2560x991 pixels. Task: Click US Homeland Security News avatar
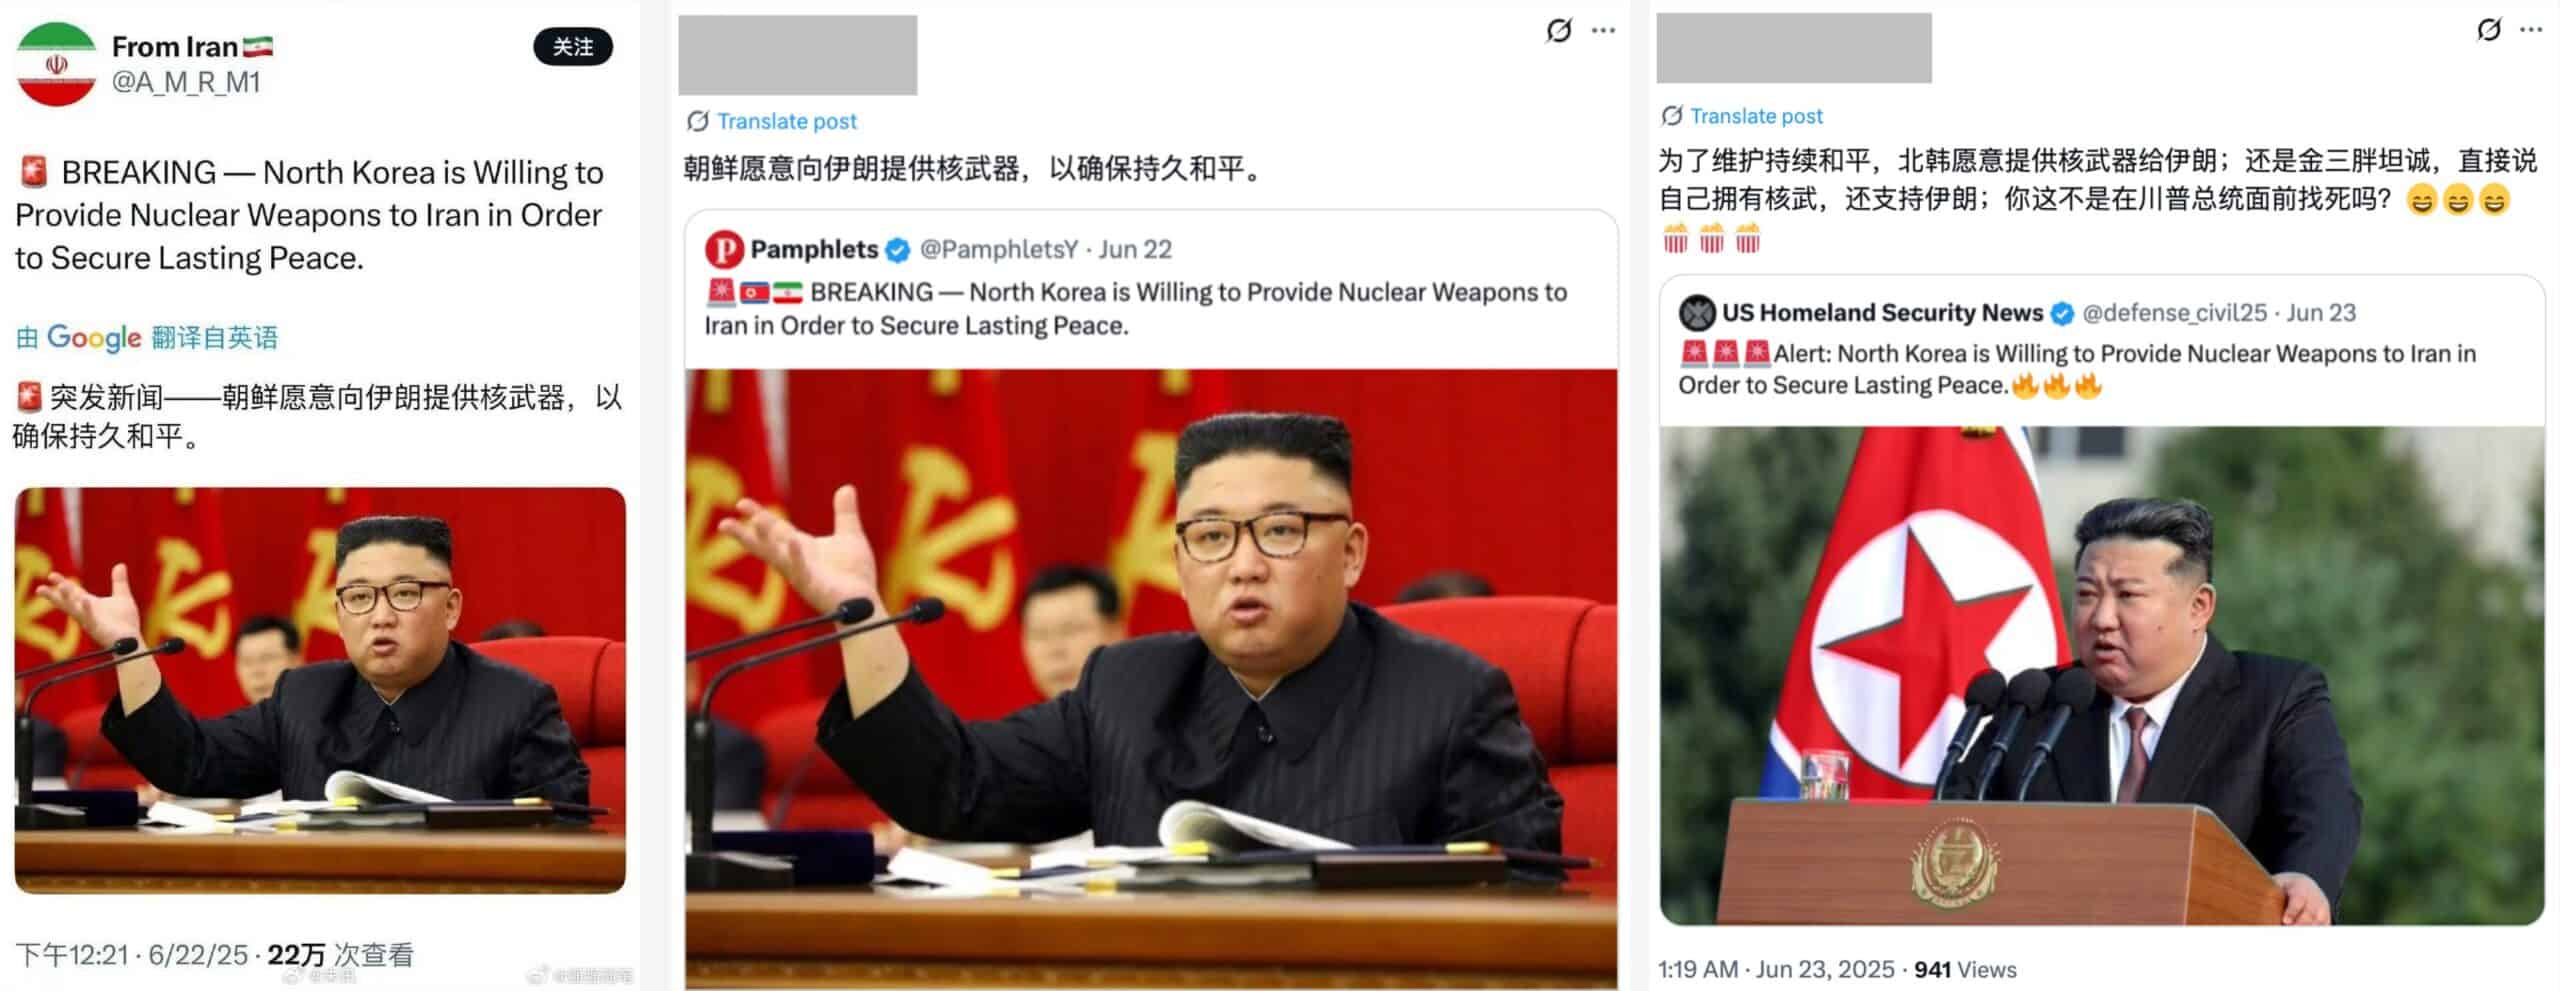click(1697, 313)
